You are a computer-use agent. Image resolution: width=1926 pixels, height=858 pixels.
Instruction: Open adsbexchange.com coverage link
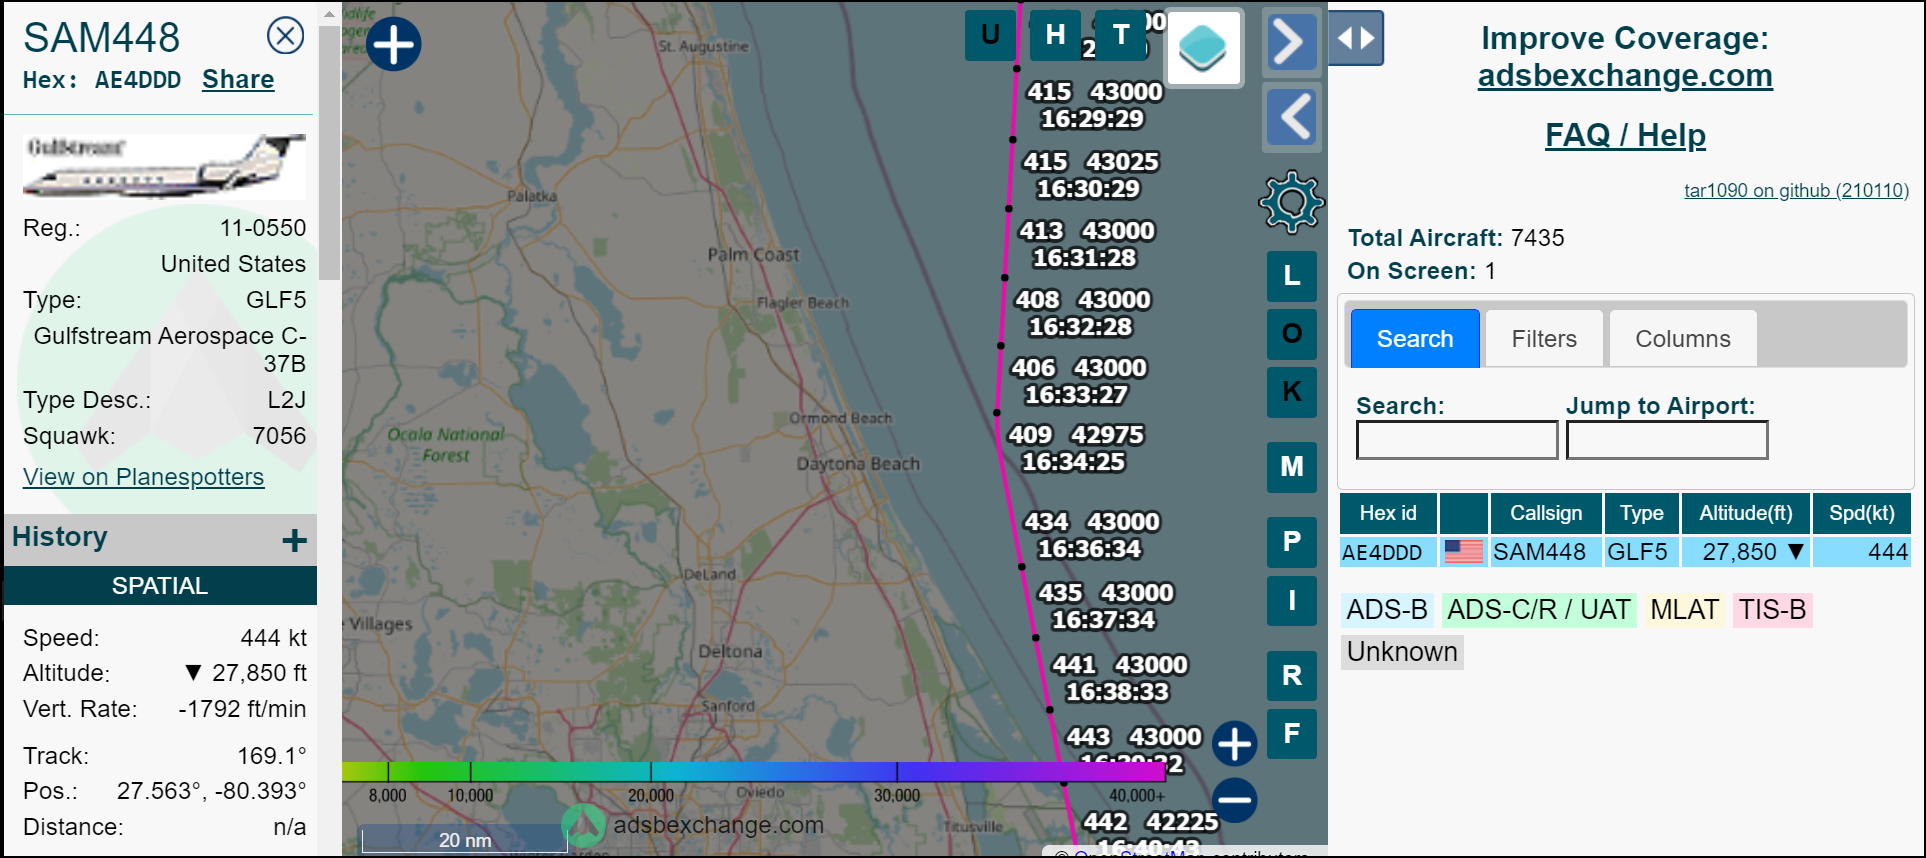pyautogui.click(x=1625, y=76)
